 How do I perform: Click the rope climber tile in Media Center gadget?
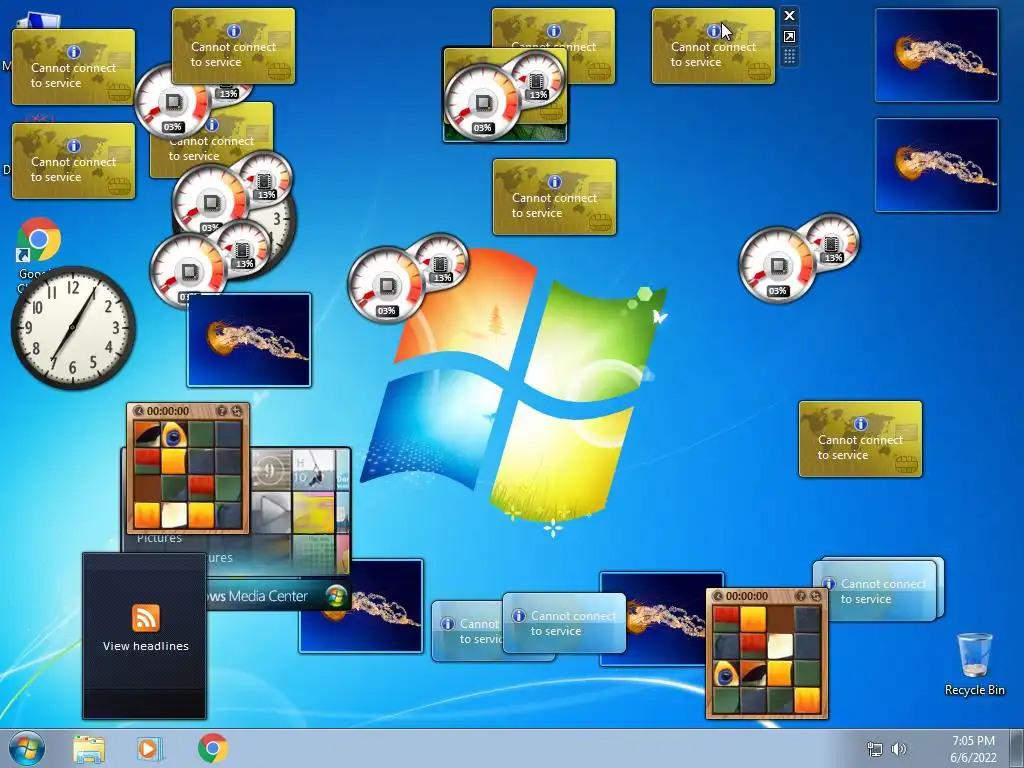(313, 470)
